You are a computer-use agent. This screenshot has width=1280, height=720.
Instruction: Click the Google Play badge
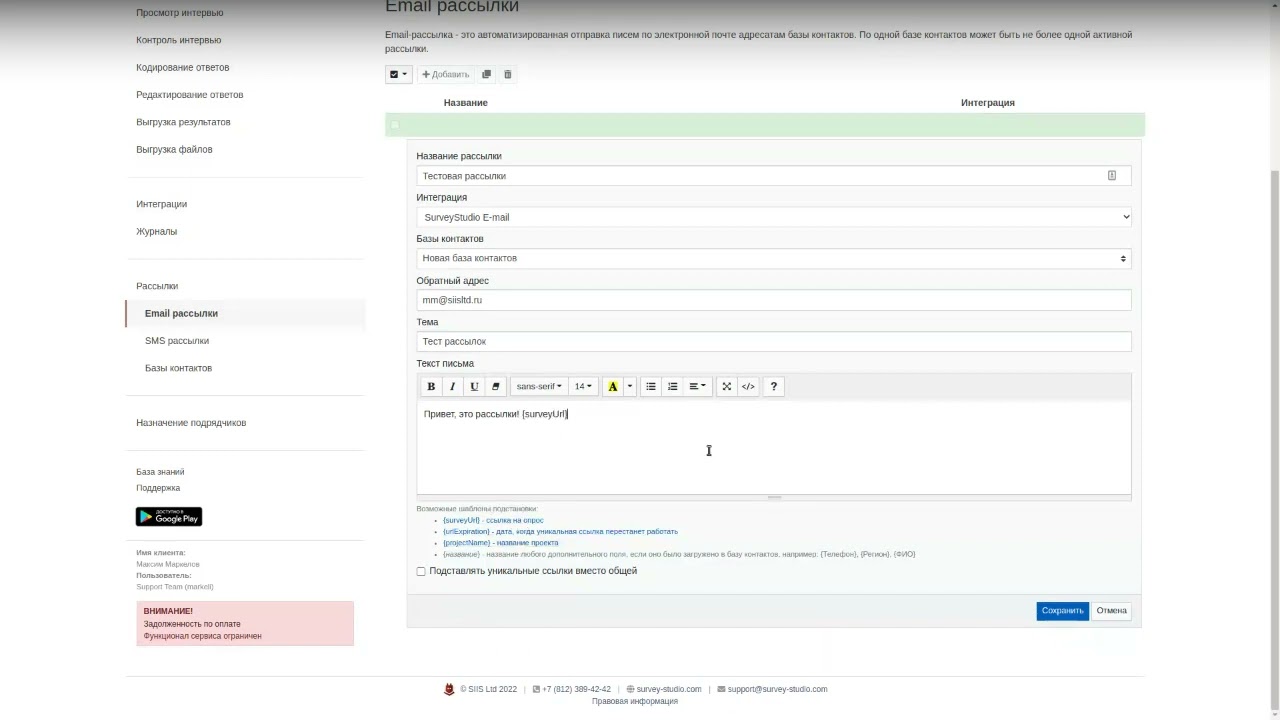[x=169, y=517]
